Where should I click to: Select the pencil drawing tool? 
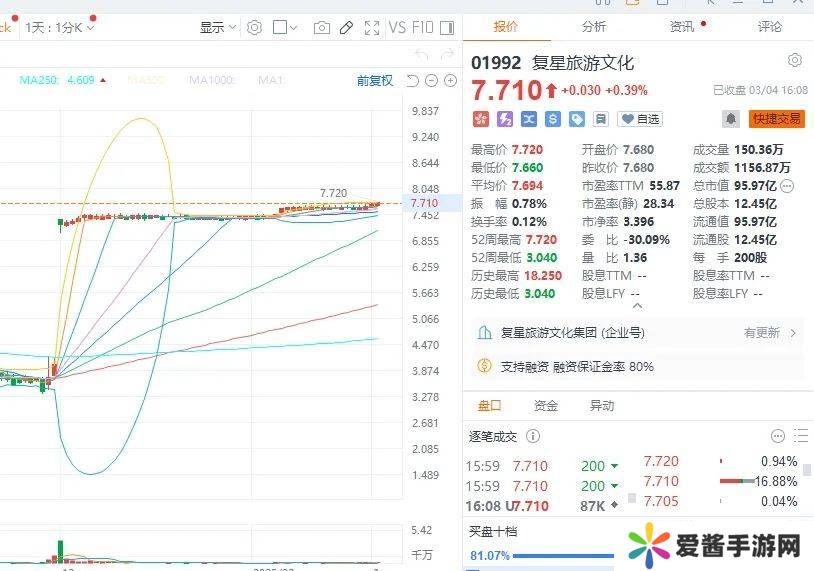346,28
